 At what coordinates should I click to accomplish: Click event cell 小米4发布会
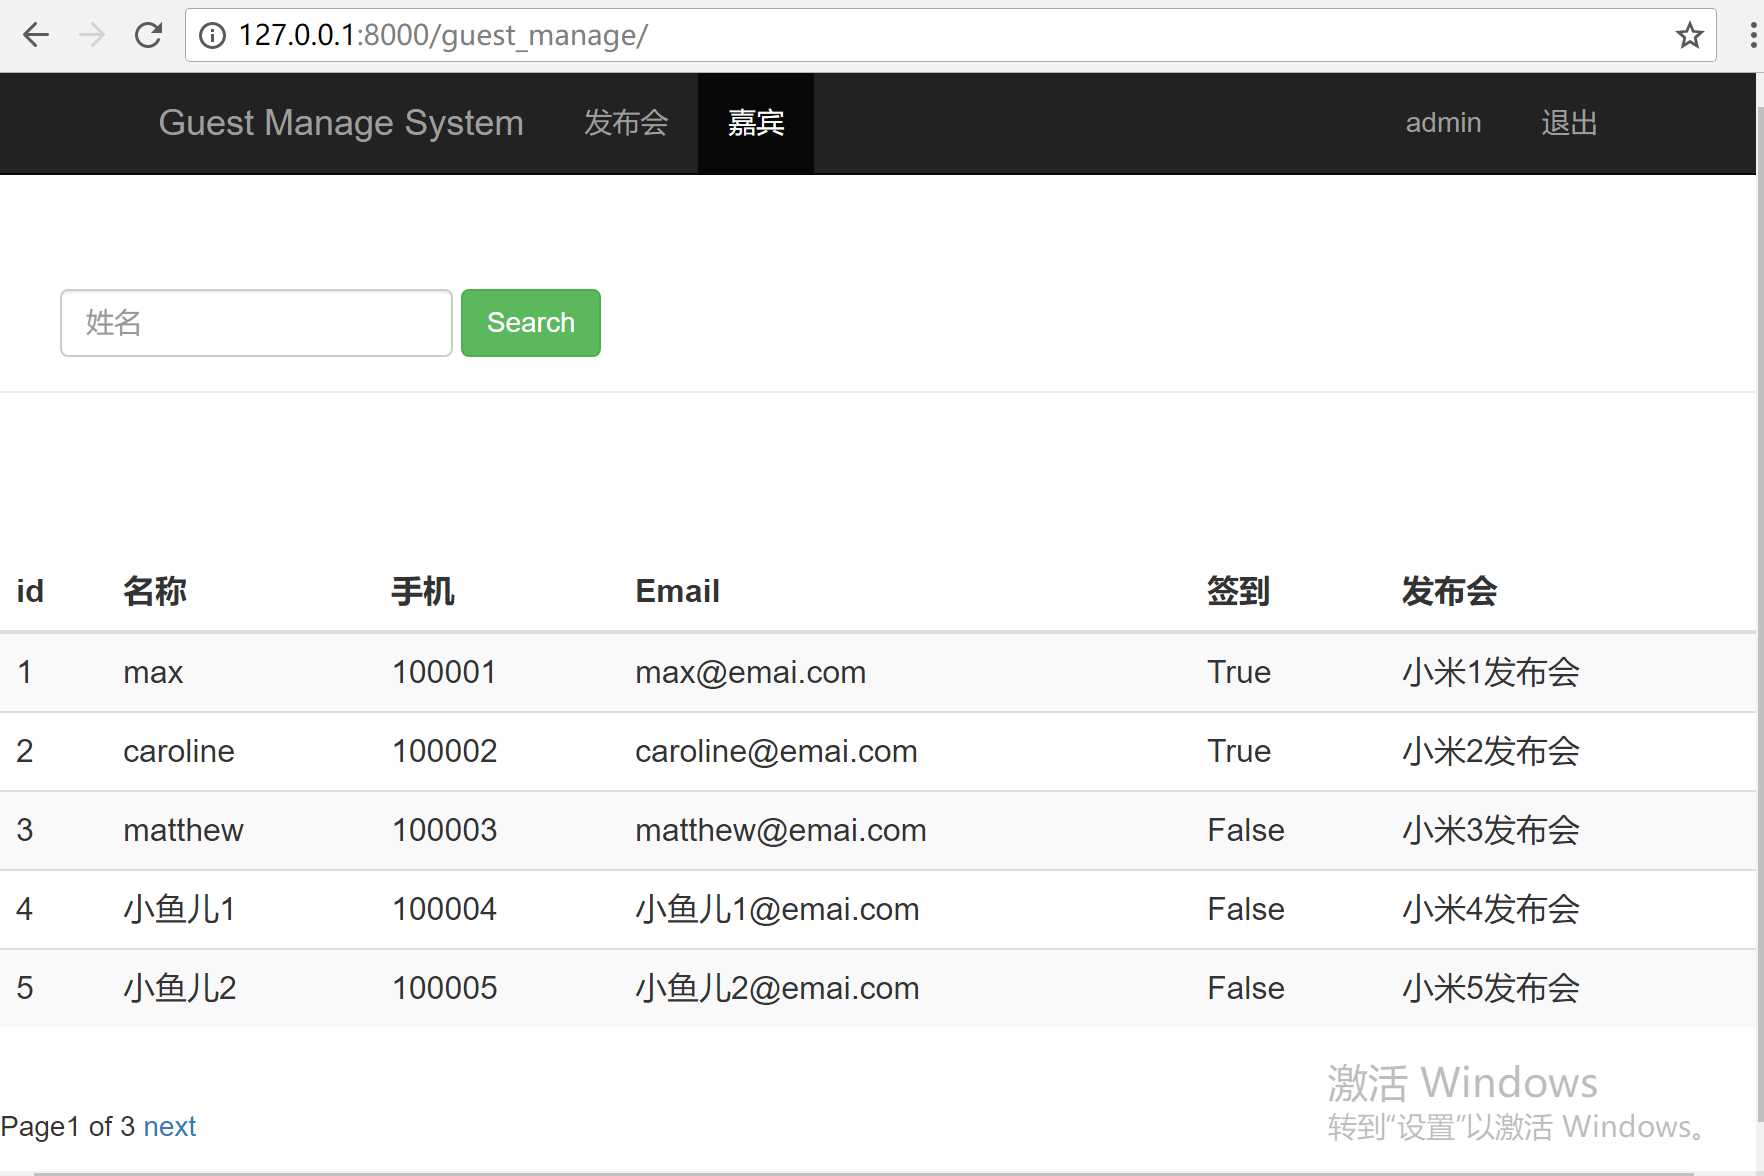click(x=1491, y=909)
